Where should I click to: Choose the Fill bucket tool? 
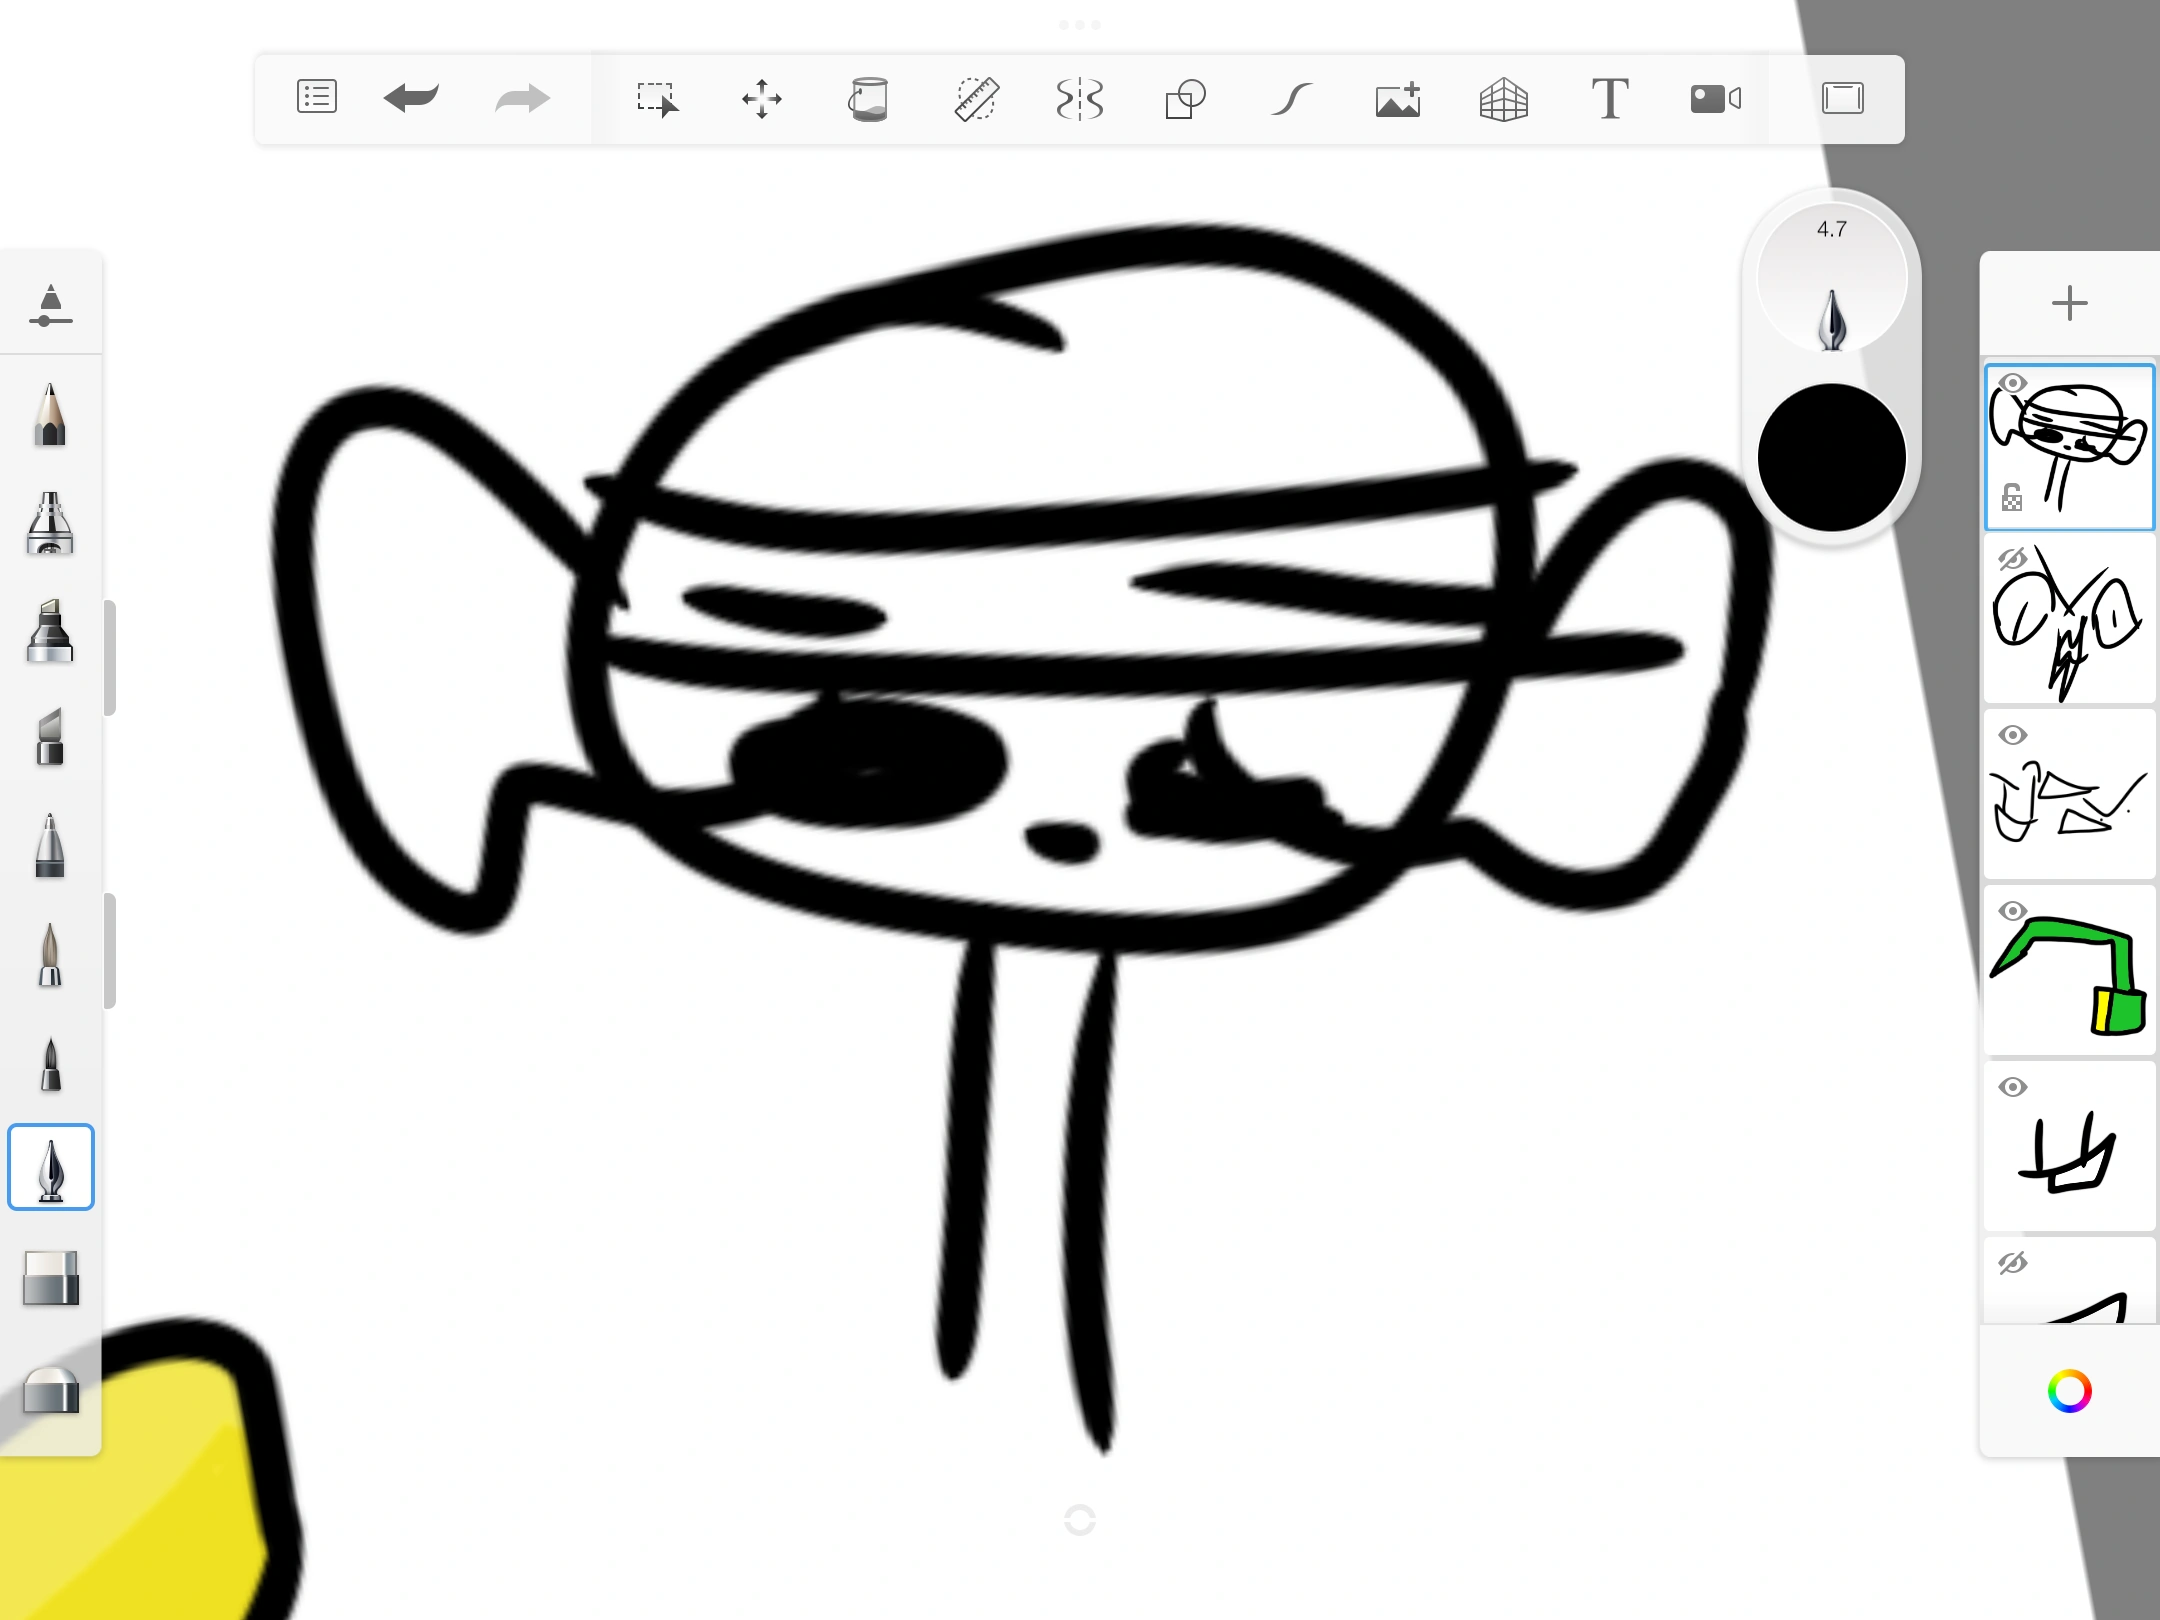pyautogui.click(x=868, y=99)
